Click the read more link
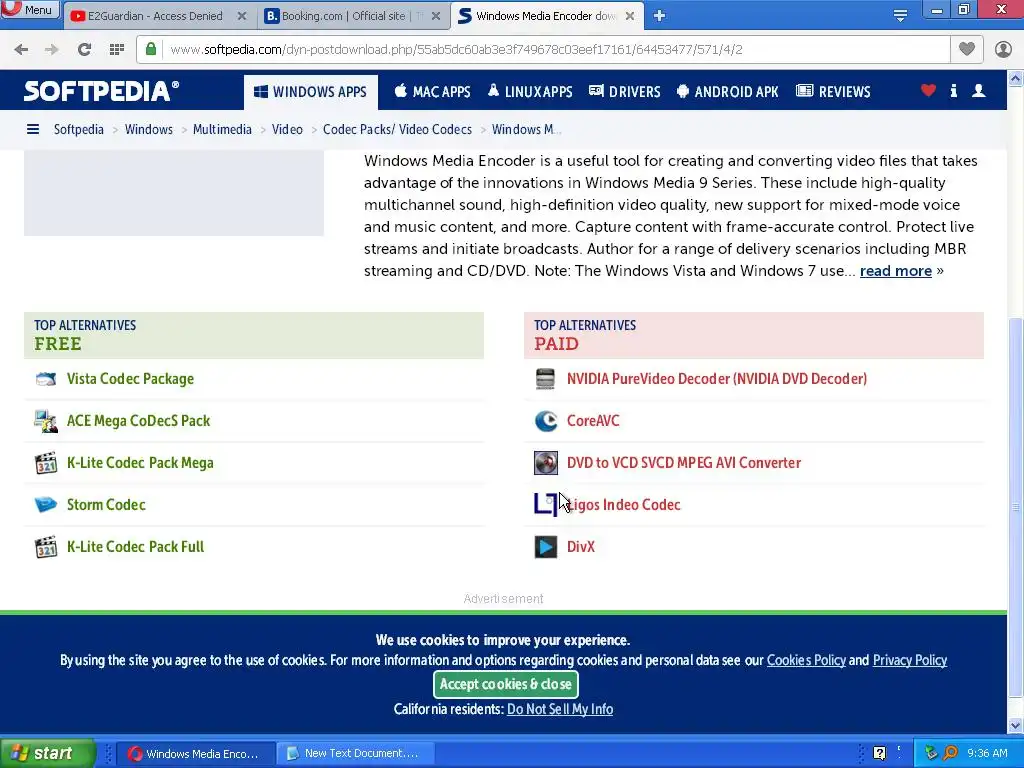 [x=895, y=271]
